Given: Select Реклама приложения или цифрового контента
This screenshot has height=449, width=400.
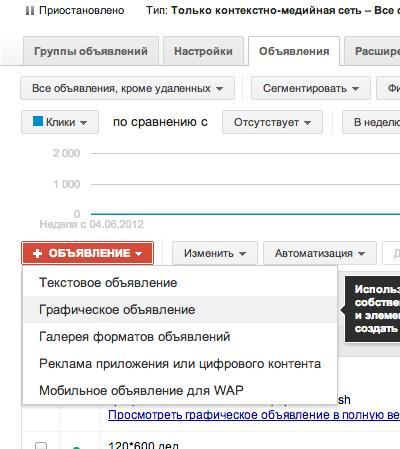Looking at the screenshot, I should pyautogui.click(x=180, y=364).
